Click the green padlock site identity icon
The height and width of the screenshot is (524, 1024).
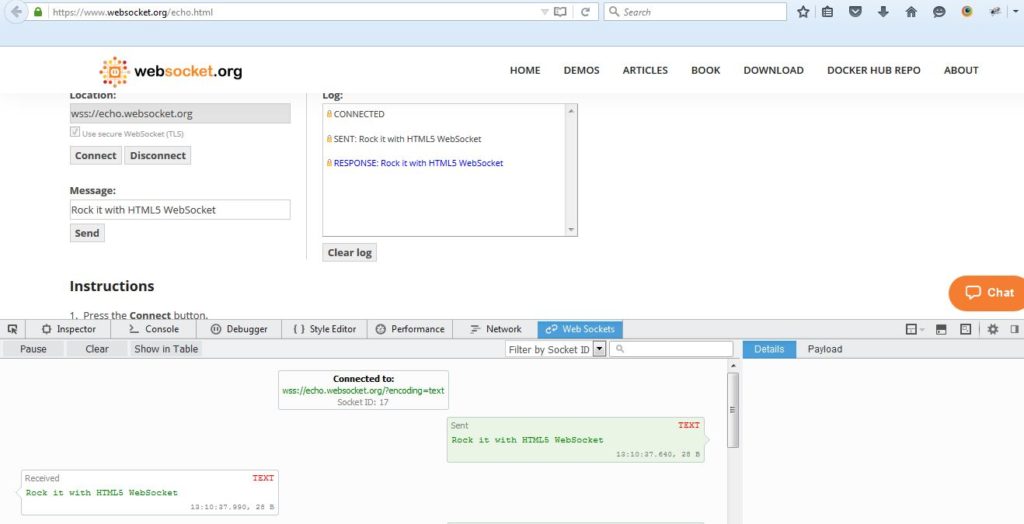coord(39,12)
